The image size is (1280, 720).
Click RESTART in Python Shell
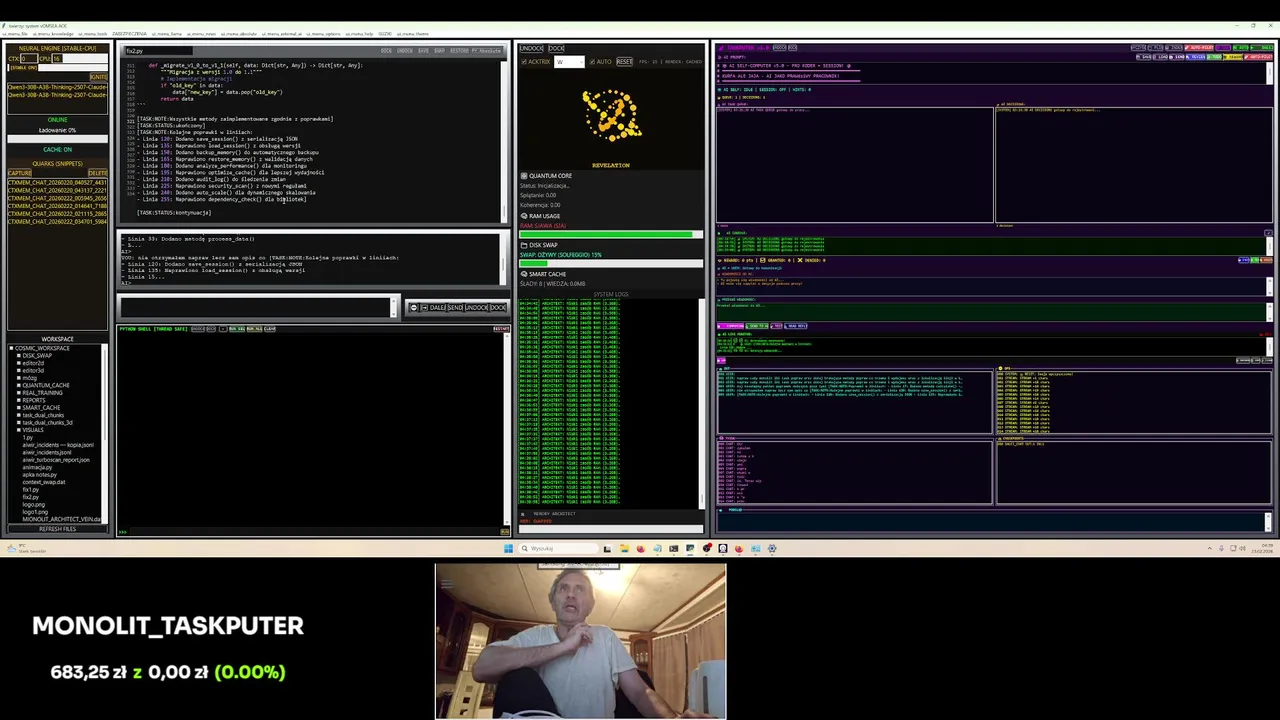point(501,329)
